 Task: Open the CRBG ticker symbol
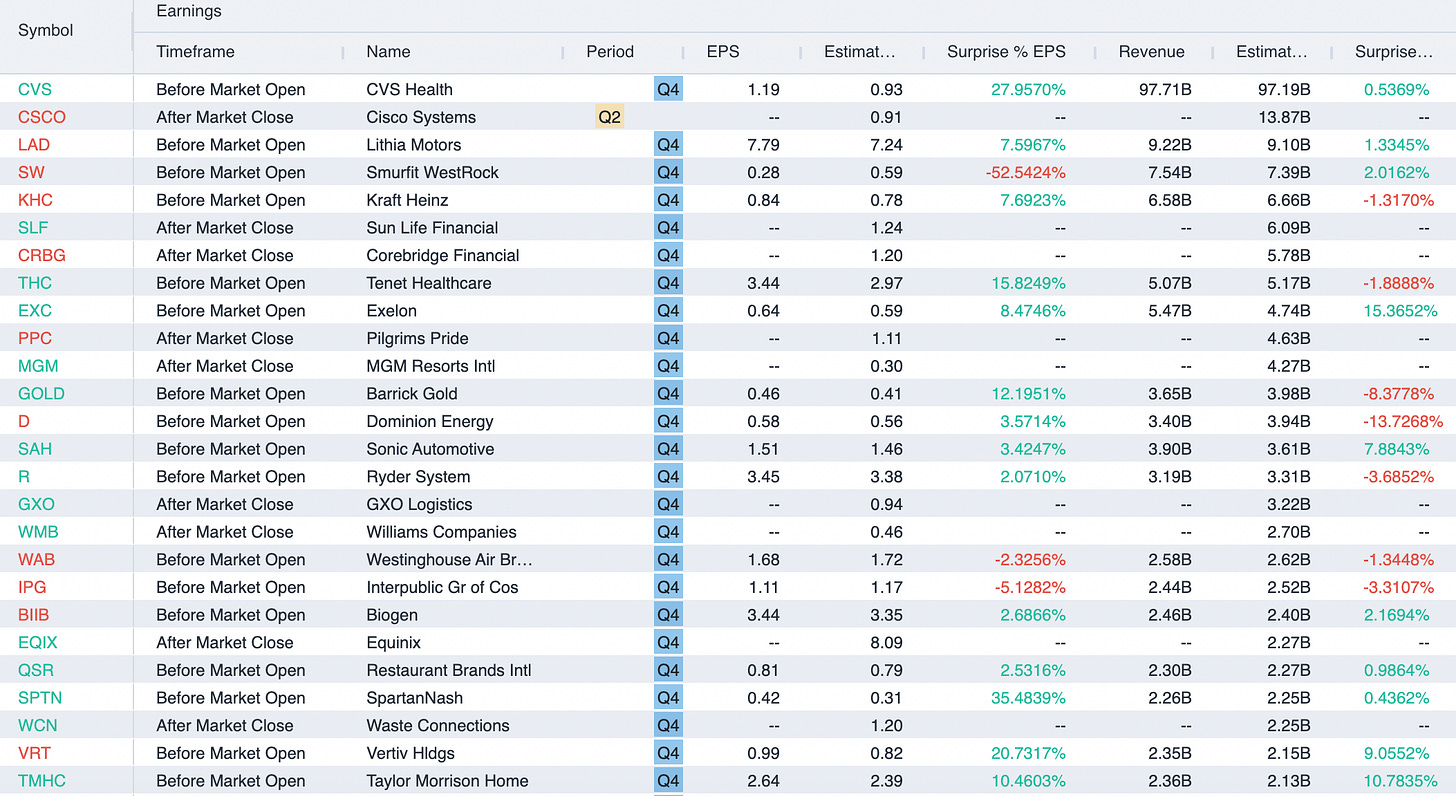coord(41,256)
